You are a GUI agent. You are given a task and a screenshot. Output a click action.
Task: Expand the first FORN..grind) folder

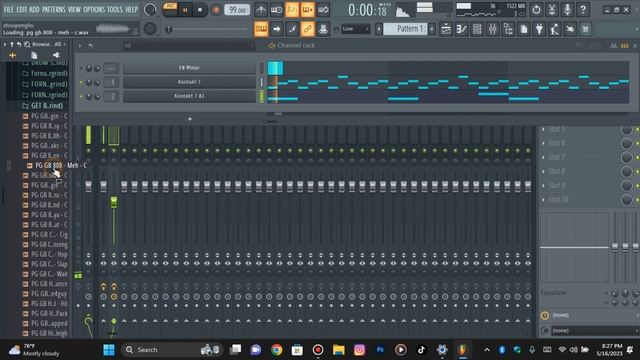44,84
